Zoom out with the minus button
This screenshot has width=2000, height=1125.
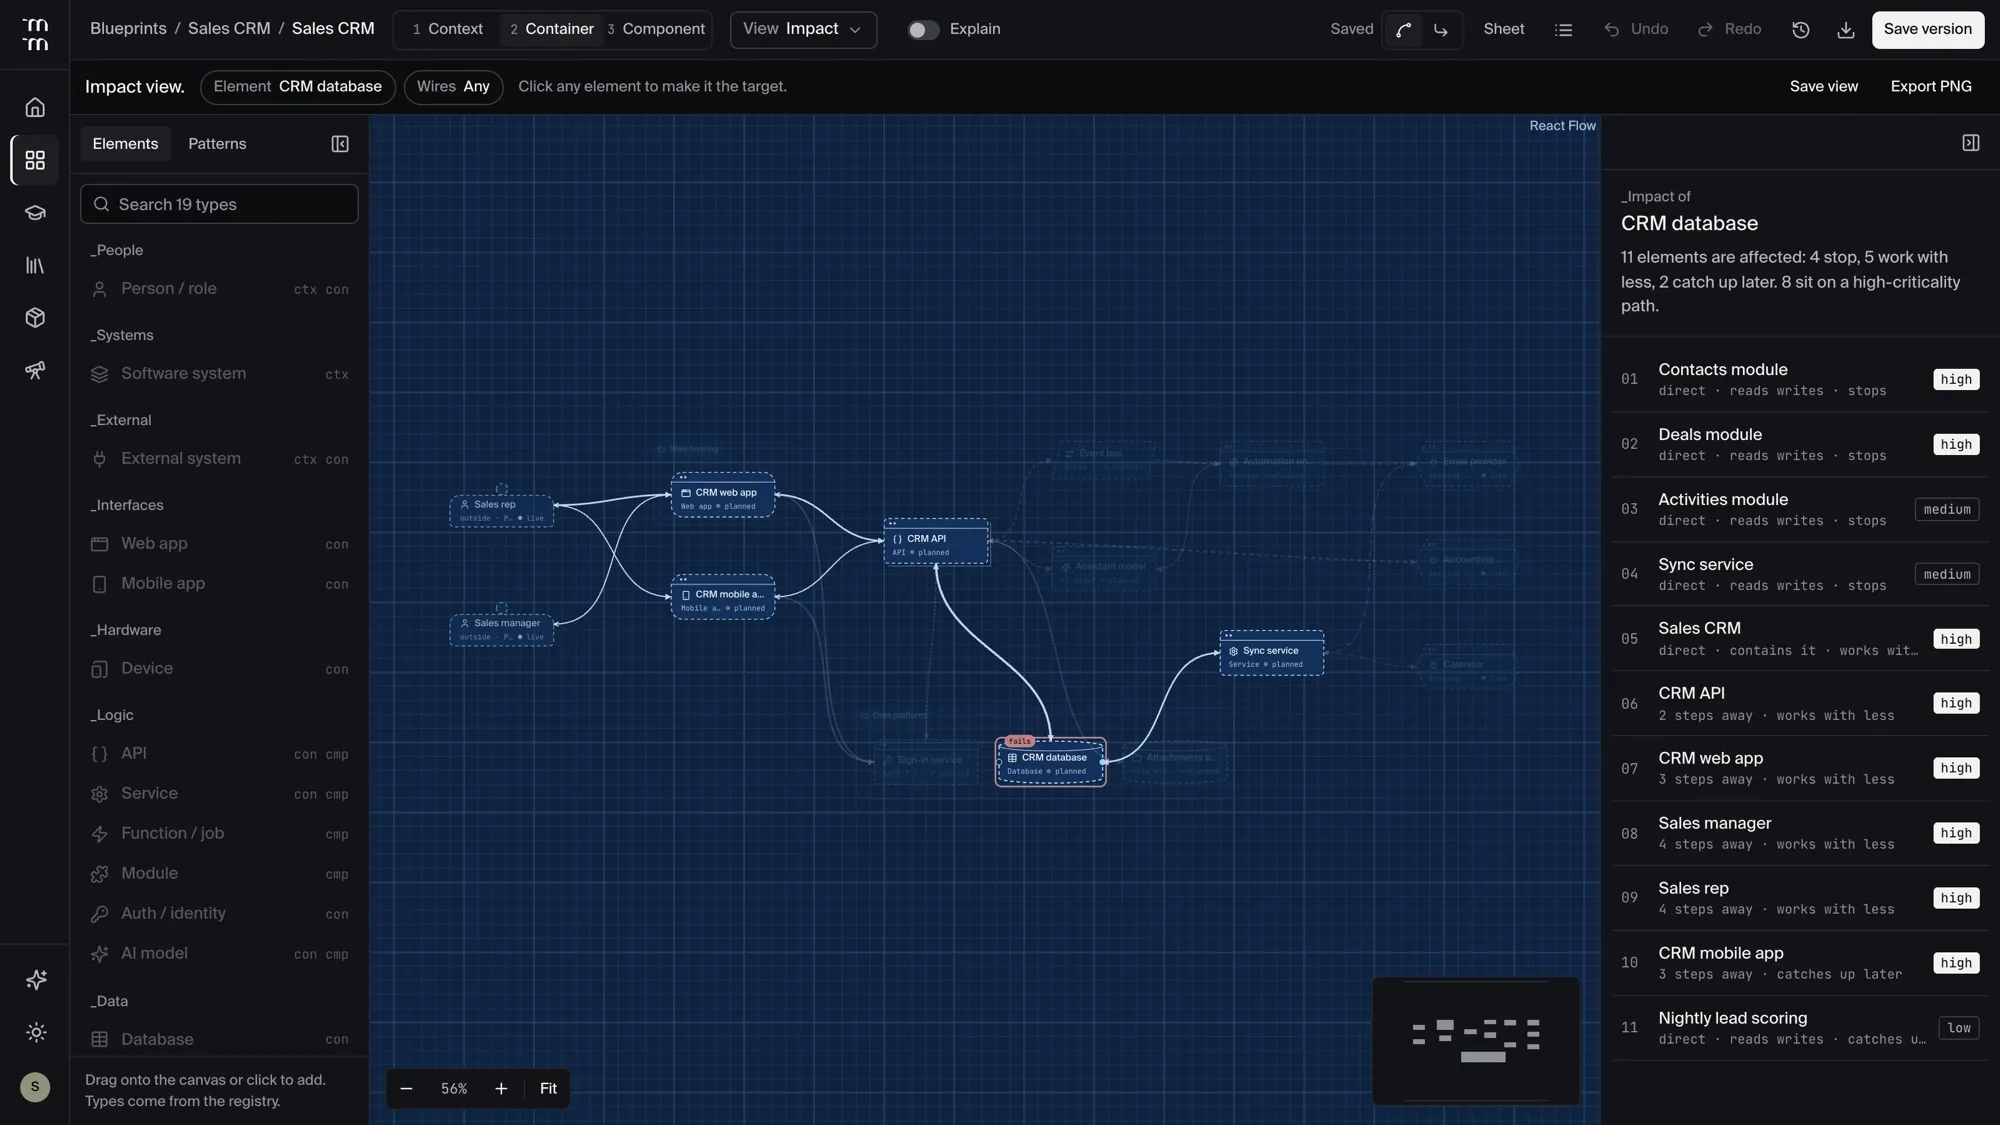[406, 1089]
